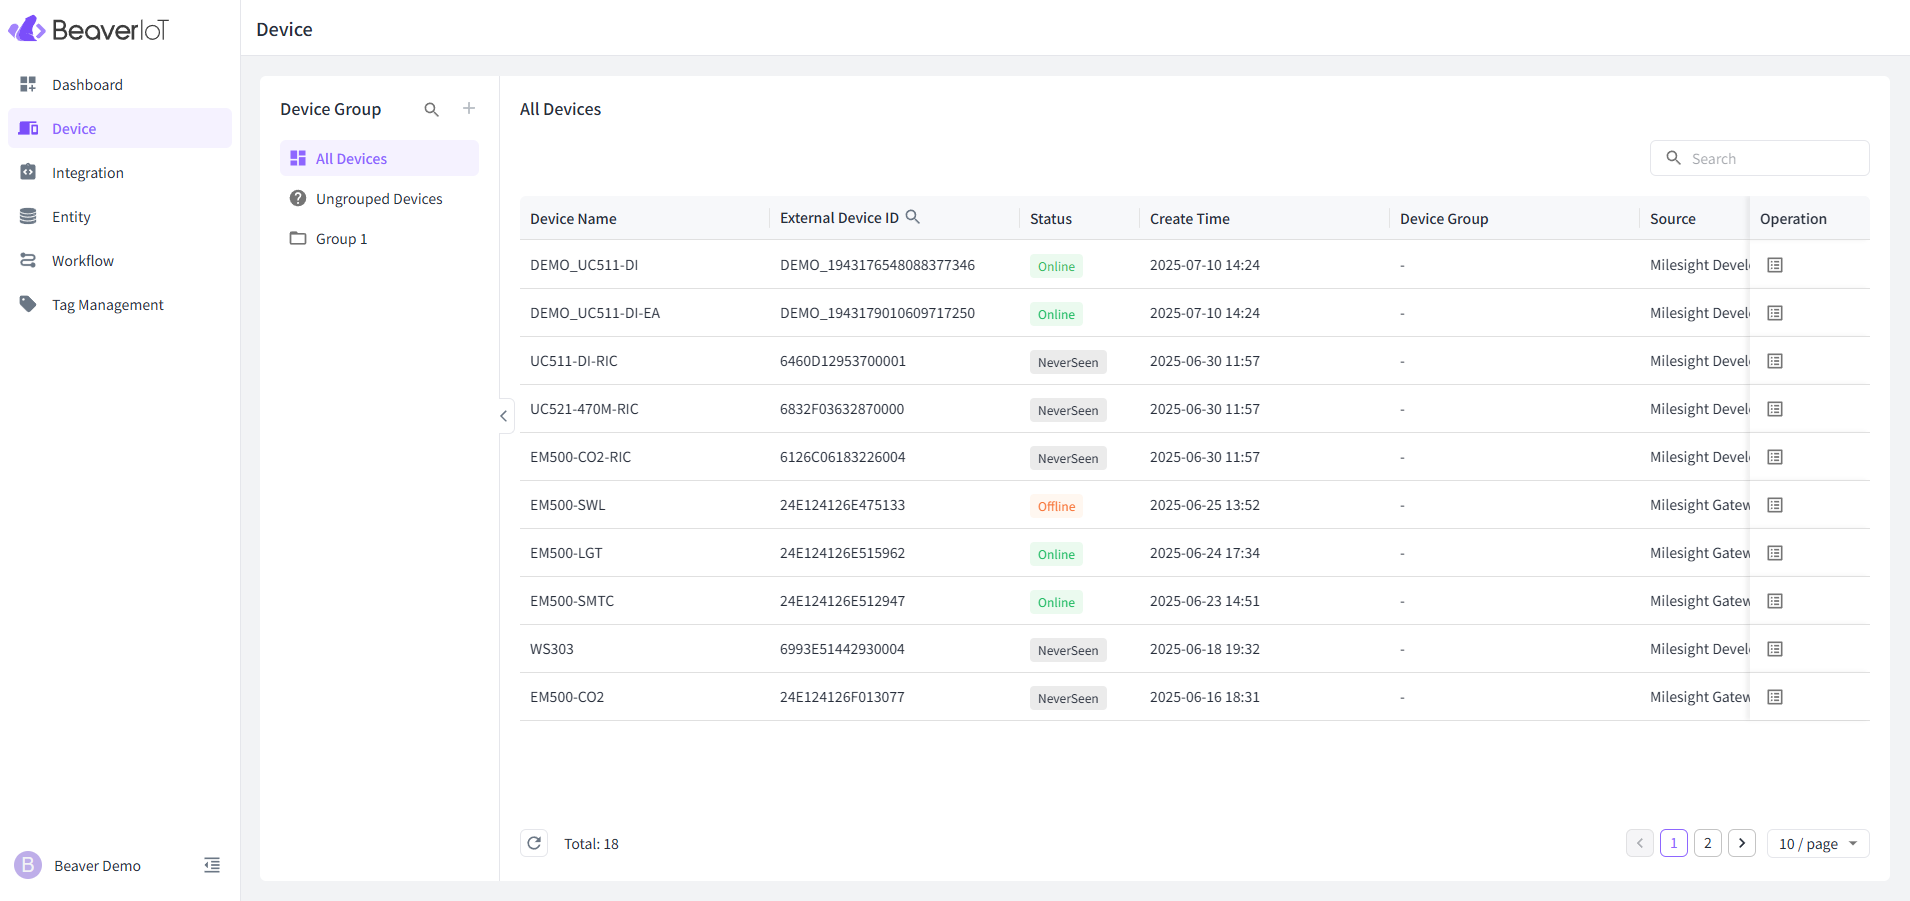The height and width of the screenshot is (901, 1910).
Task: Select Ungrouped Devices group
Action: 378,199
